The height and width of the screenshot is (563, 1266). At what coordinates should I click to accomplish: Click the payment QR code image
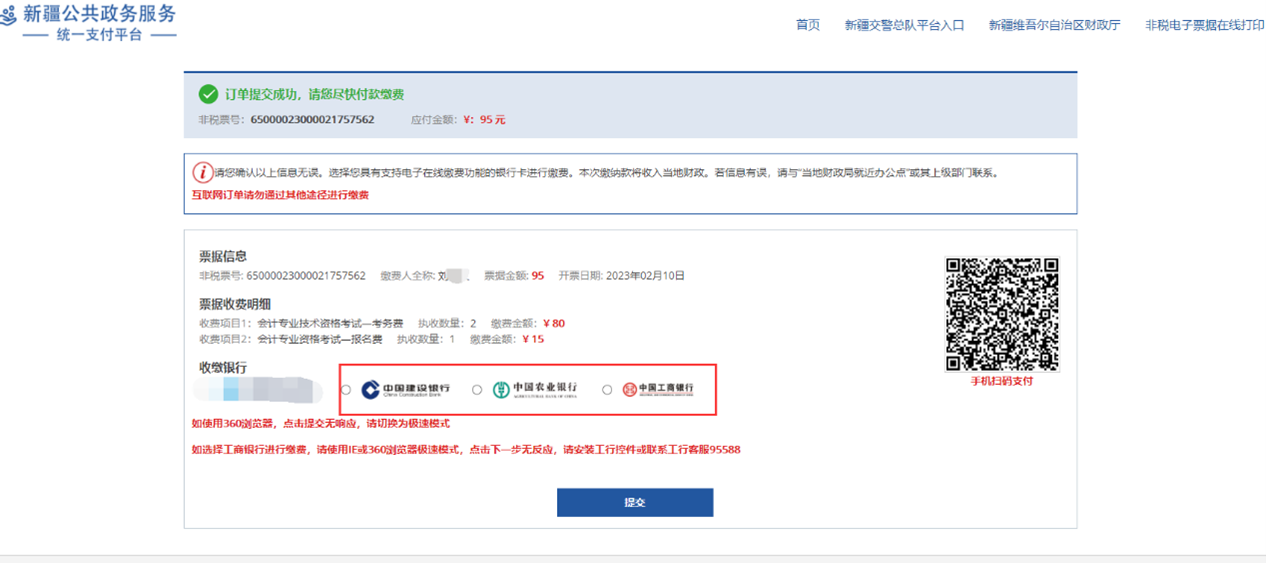tap(1002, 314)
